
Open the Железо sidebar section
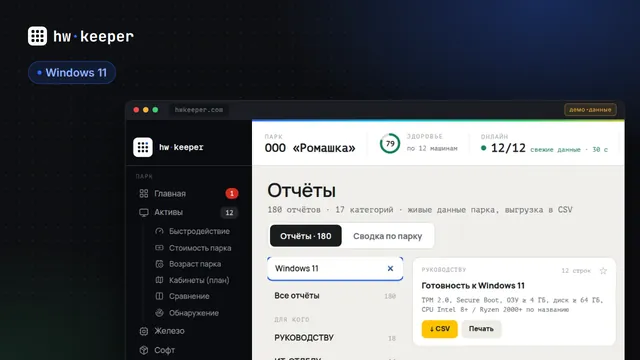tap(188, 331)
